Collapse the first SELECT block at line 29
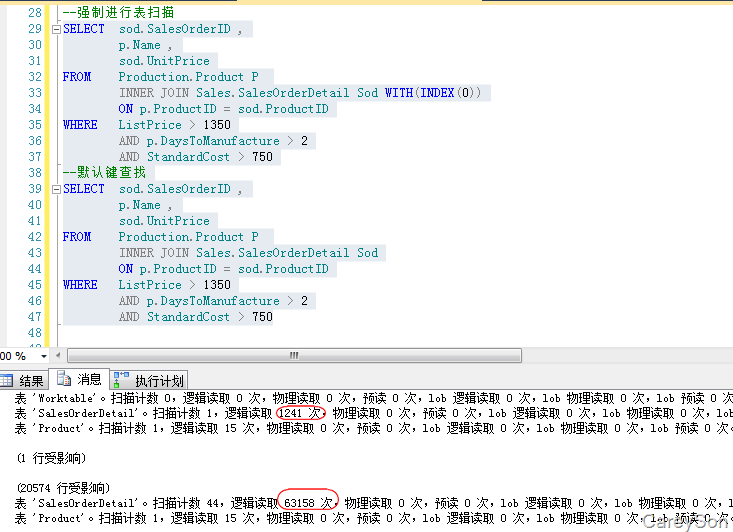733x532 pixels. point(56,29)
